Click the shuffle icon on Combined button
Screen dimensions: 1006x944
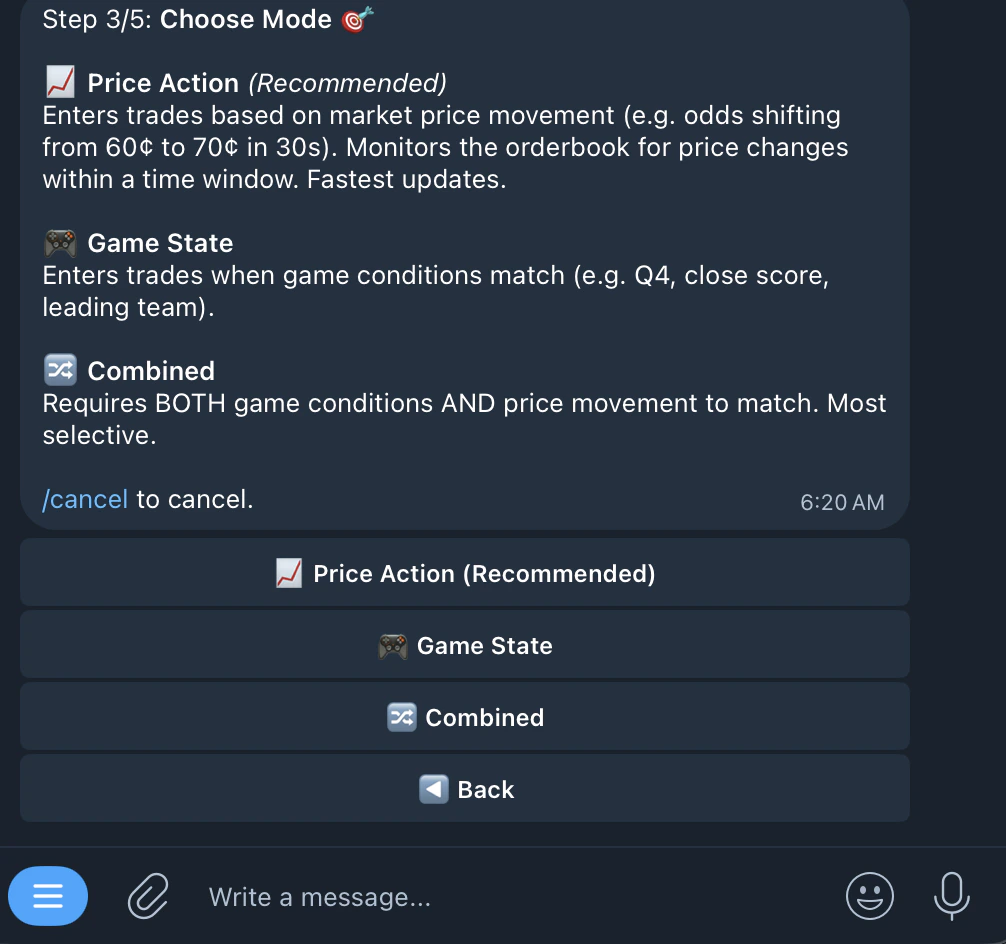tap(401, 717)
